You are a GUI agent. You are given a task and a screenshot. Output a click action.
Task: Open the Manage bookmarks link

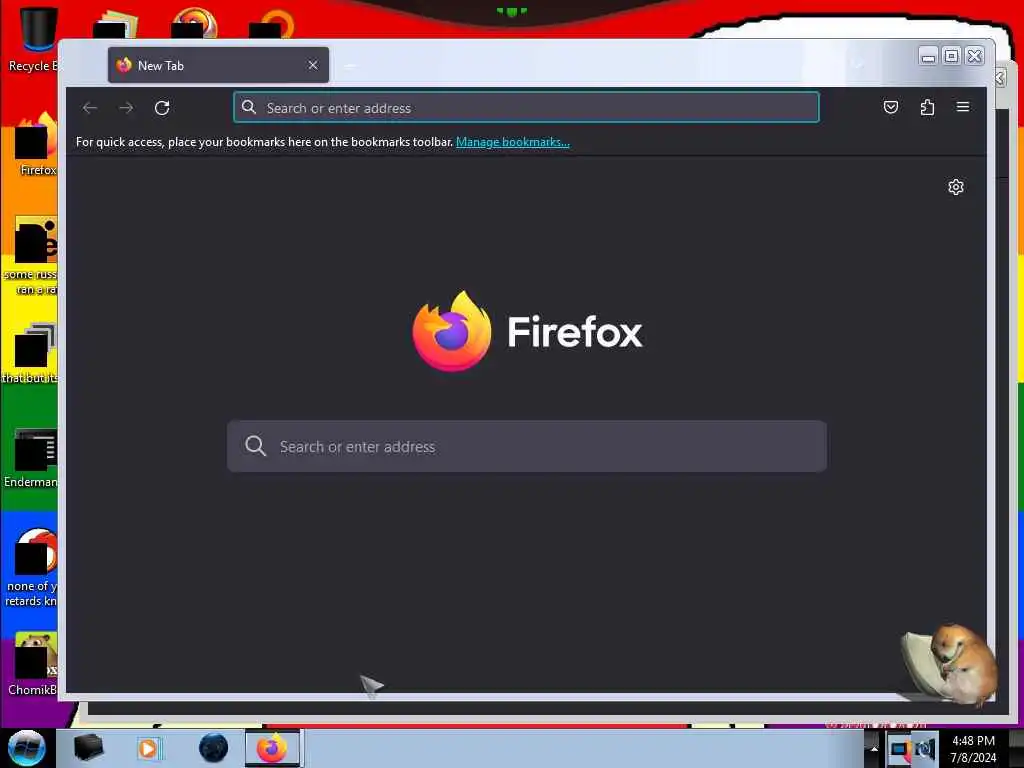coord(513,142)
